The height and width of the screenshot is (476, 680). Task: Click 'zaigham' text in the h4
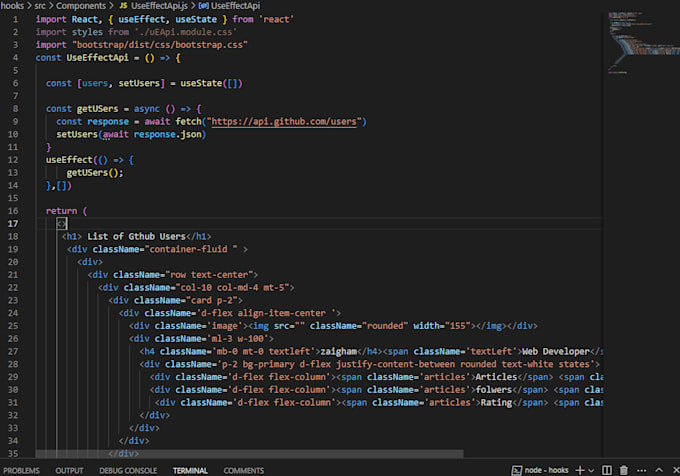tap(338, 352)
